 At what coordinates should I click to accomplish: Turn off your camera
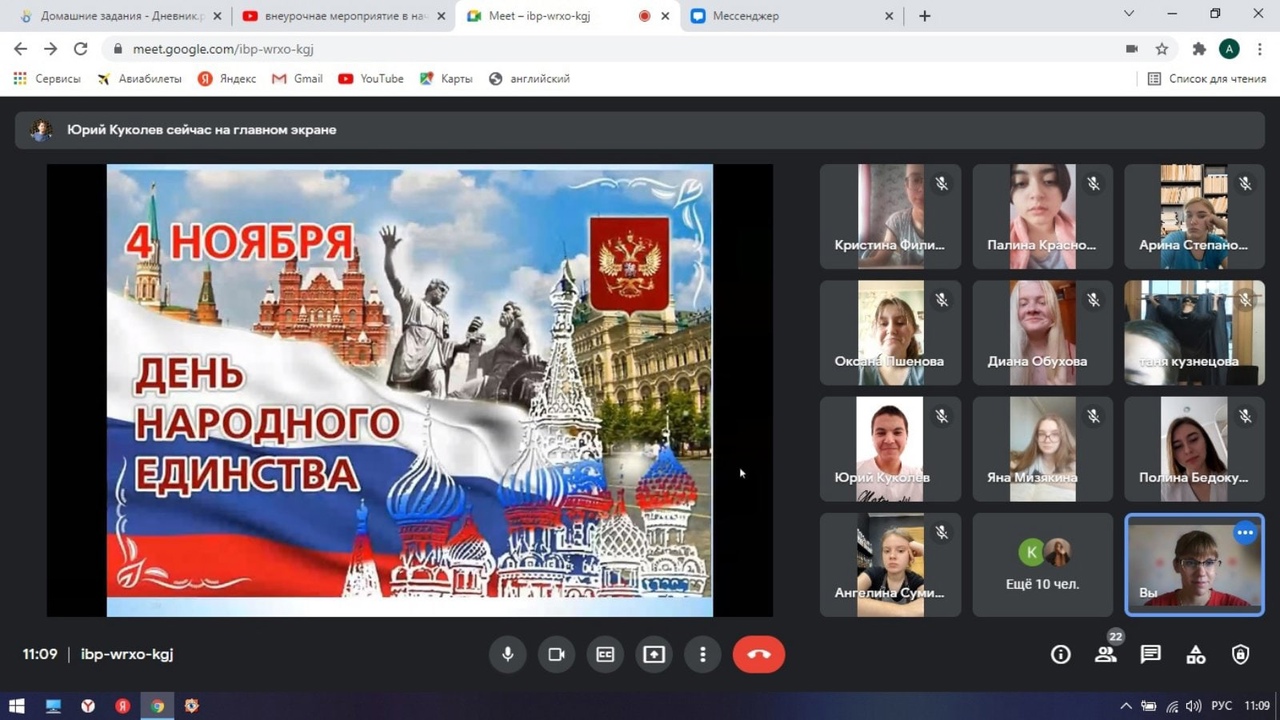point(555,654)
